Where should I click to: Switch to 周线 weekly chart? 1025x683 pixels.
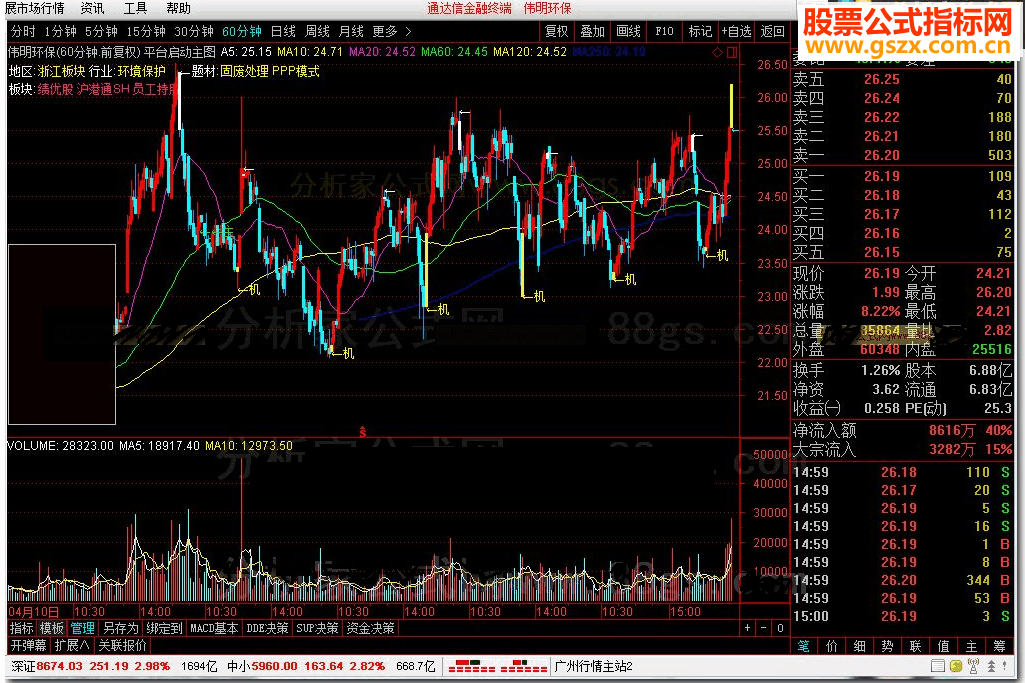pos(317,31)
